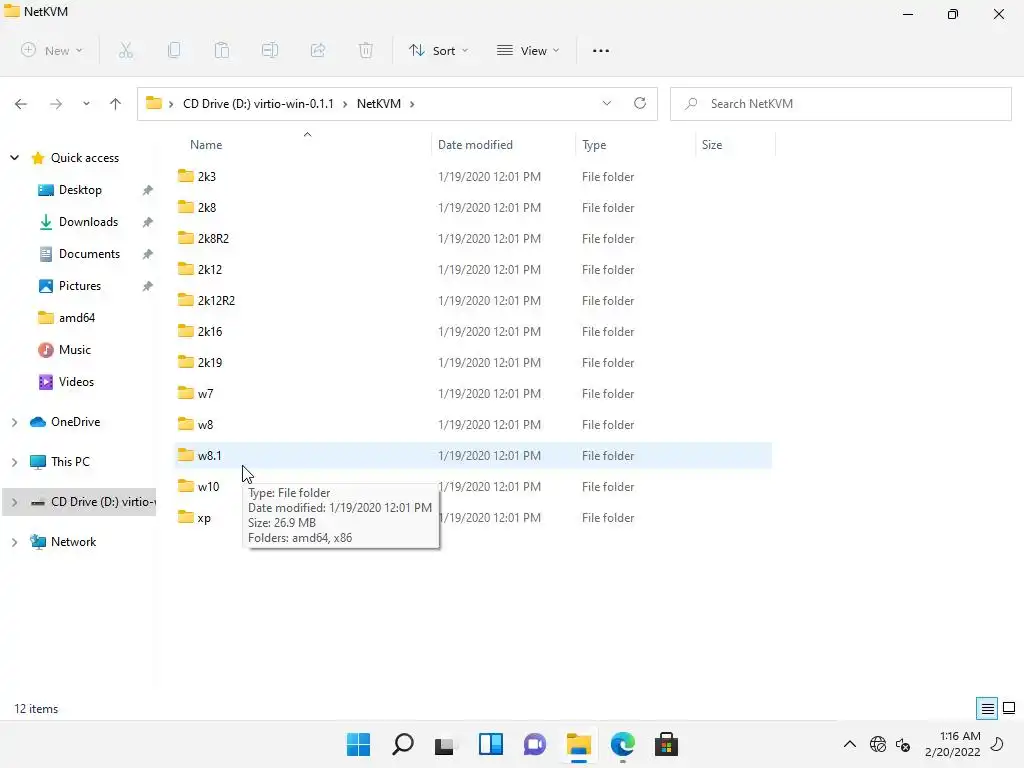
Task: Click the Search NetKVM field
Action: point(840,104)
